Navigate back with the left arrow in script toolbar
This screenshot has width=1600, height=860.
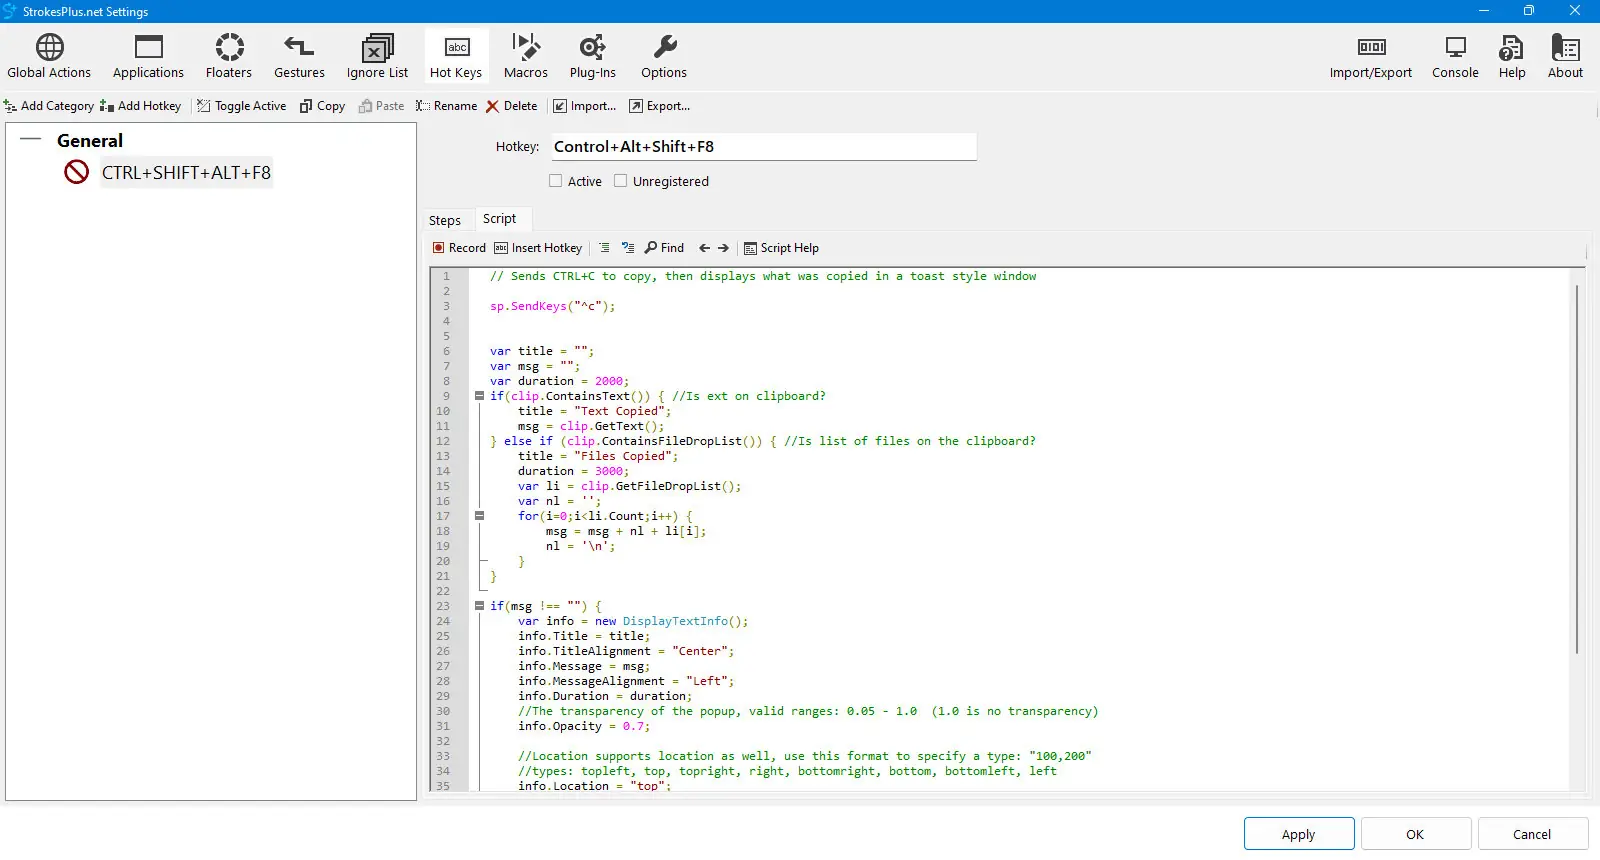point(704,248)
